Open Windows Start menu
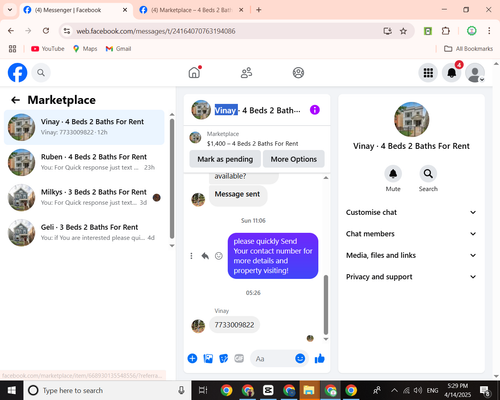The width and height of the screenshot is (500, 400). click(12, 390)
